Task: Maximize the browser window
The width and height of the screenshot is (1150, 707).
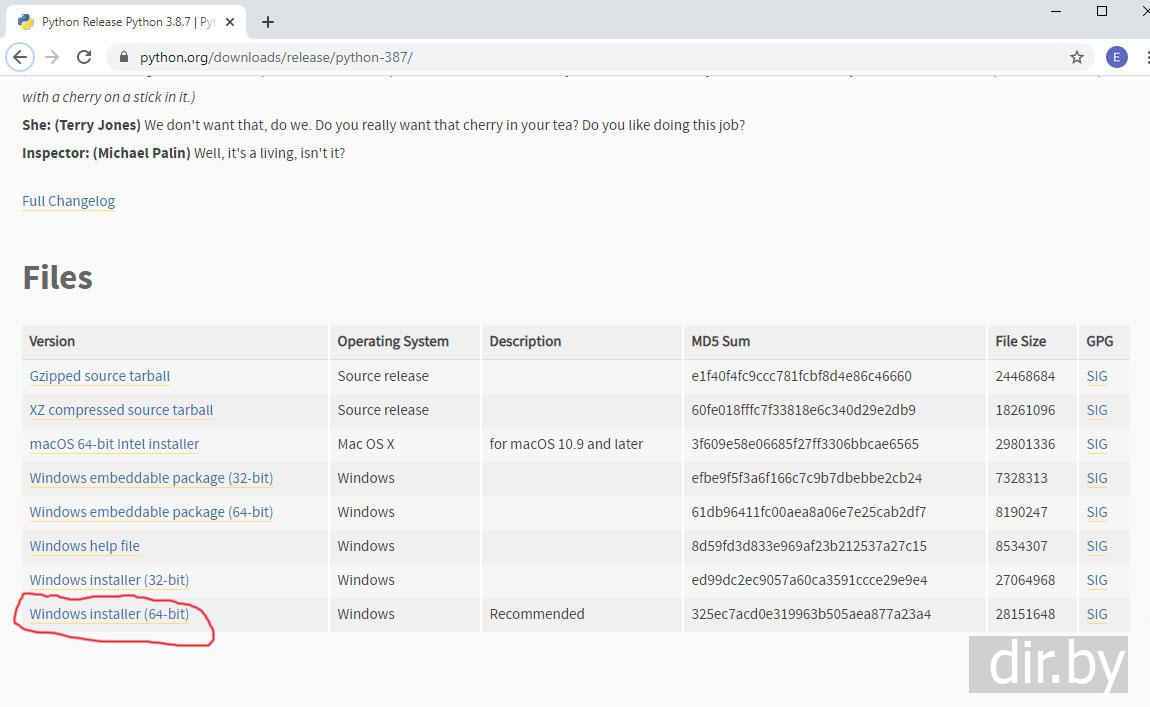Action: point(1102,11)
